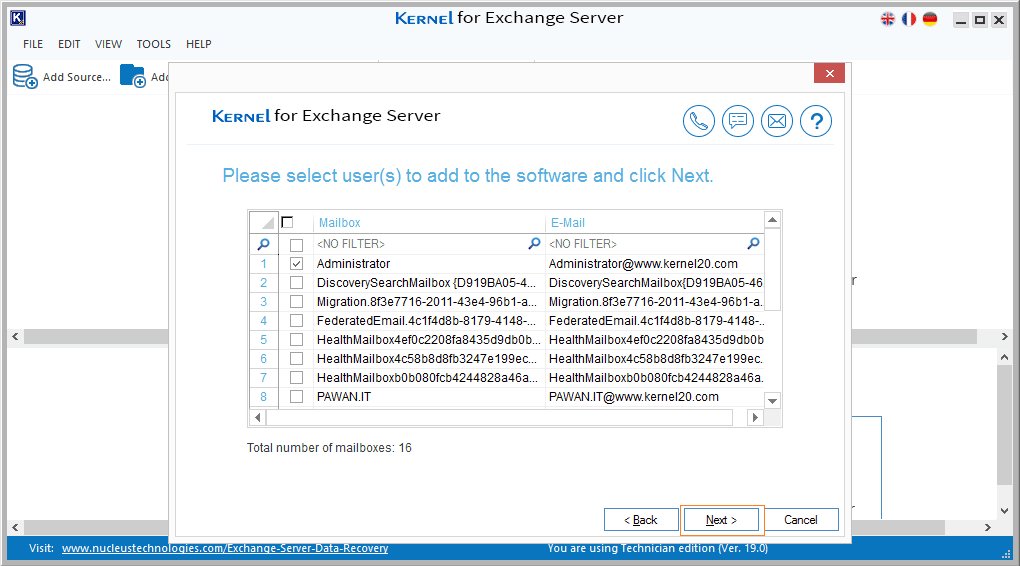
Task: Check the HealthMailboxb0b080fcb checkbox
Action: coord(297,377)
